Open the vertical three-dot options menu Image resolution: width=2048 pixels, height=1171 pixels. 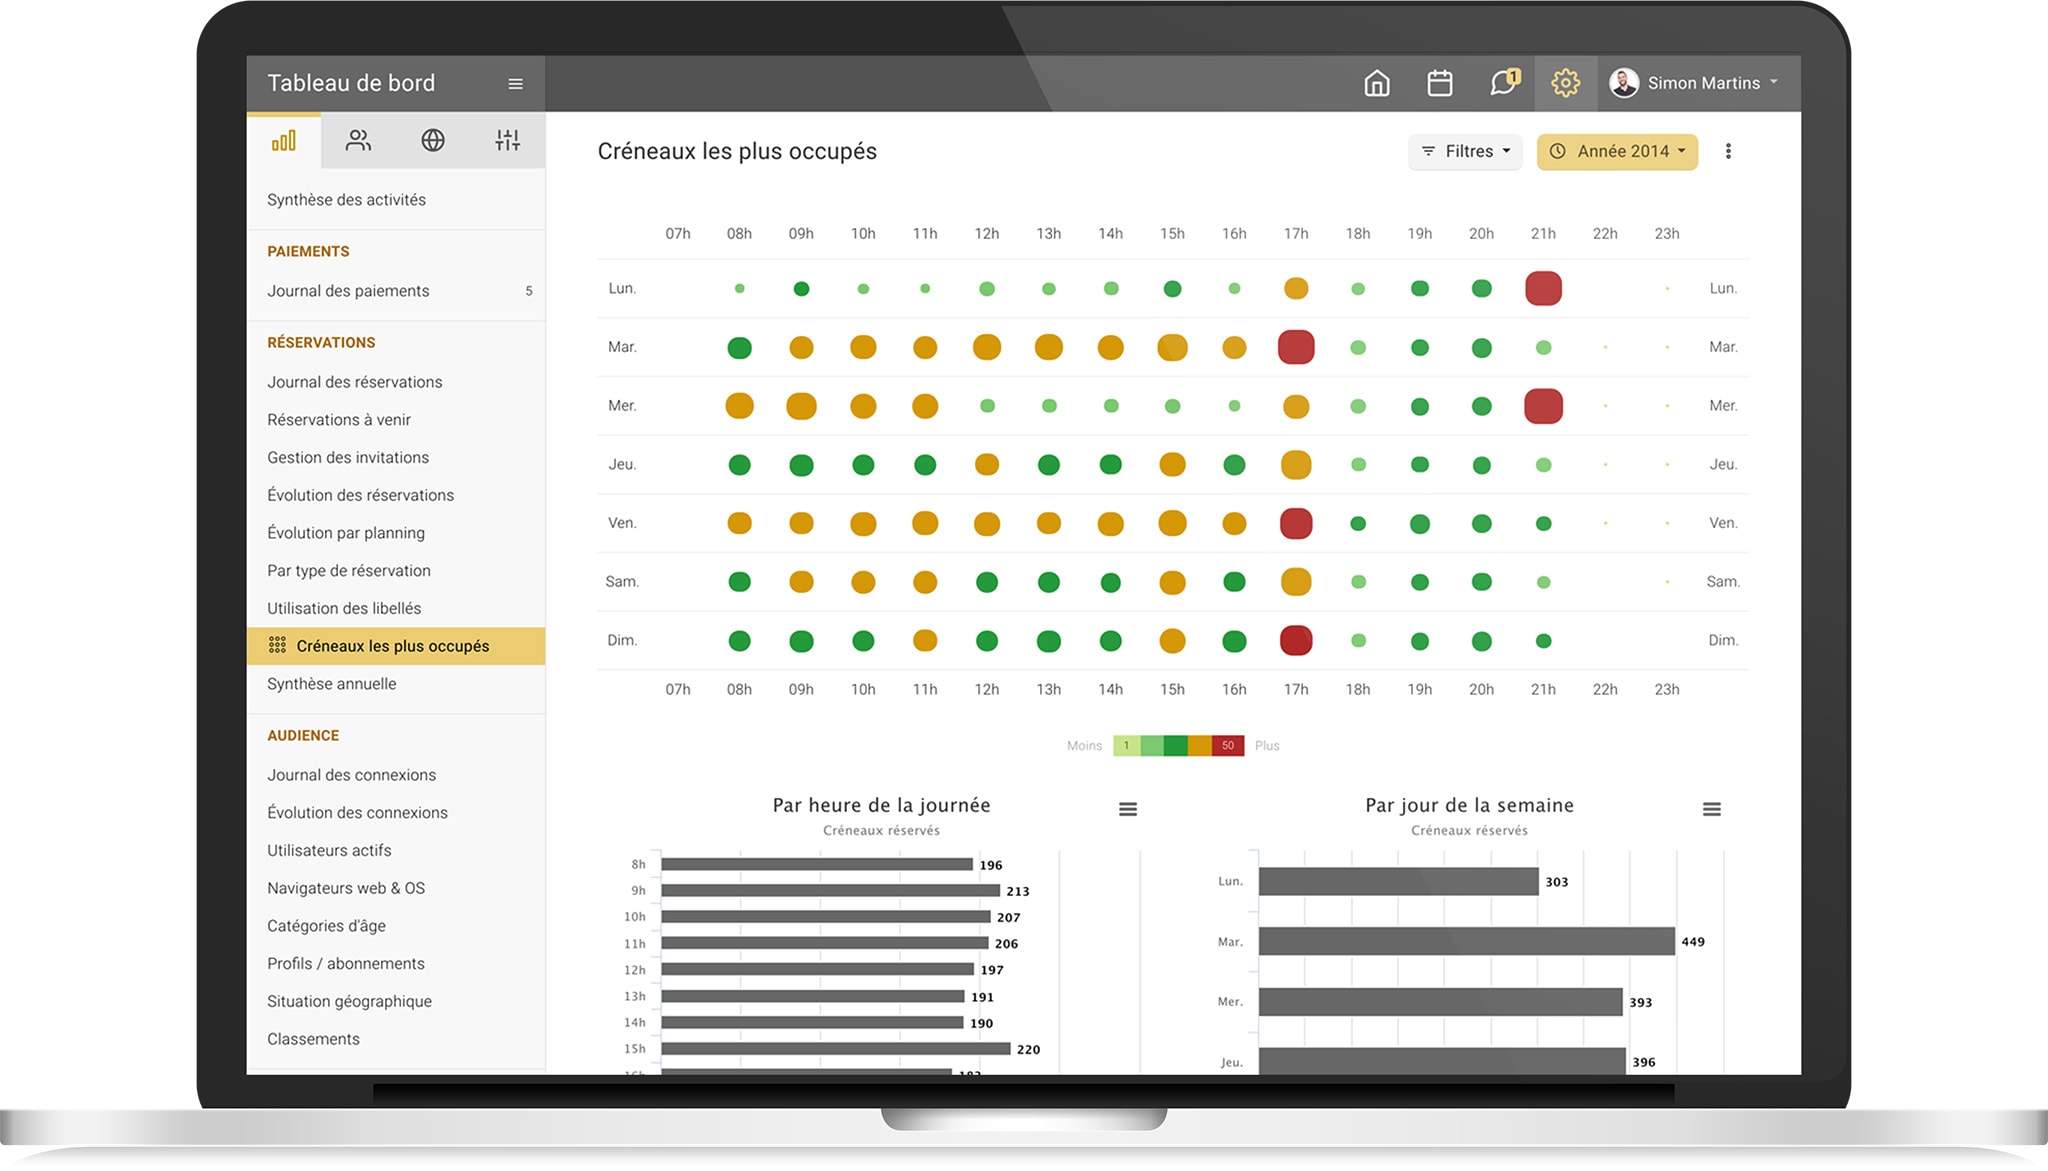click(1728, 151)
